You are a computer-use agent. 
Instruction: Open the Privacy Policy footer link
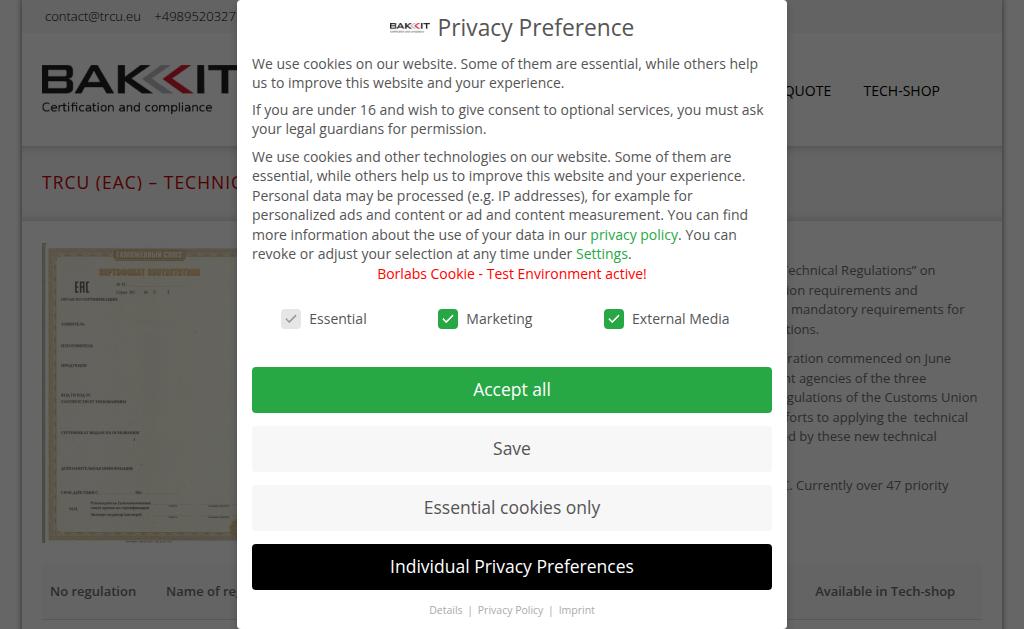510,610
